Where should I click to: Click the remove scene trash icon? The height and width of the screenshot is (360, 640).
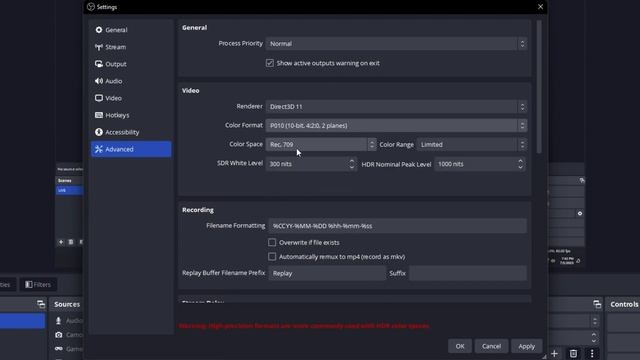pyautogui.click(x=71, y=242)
